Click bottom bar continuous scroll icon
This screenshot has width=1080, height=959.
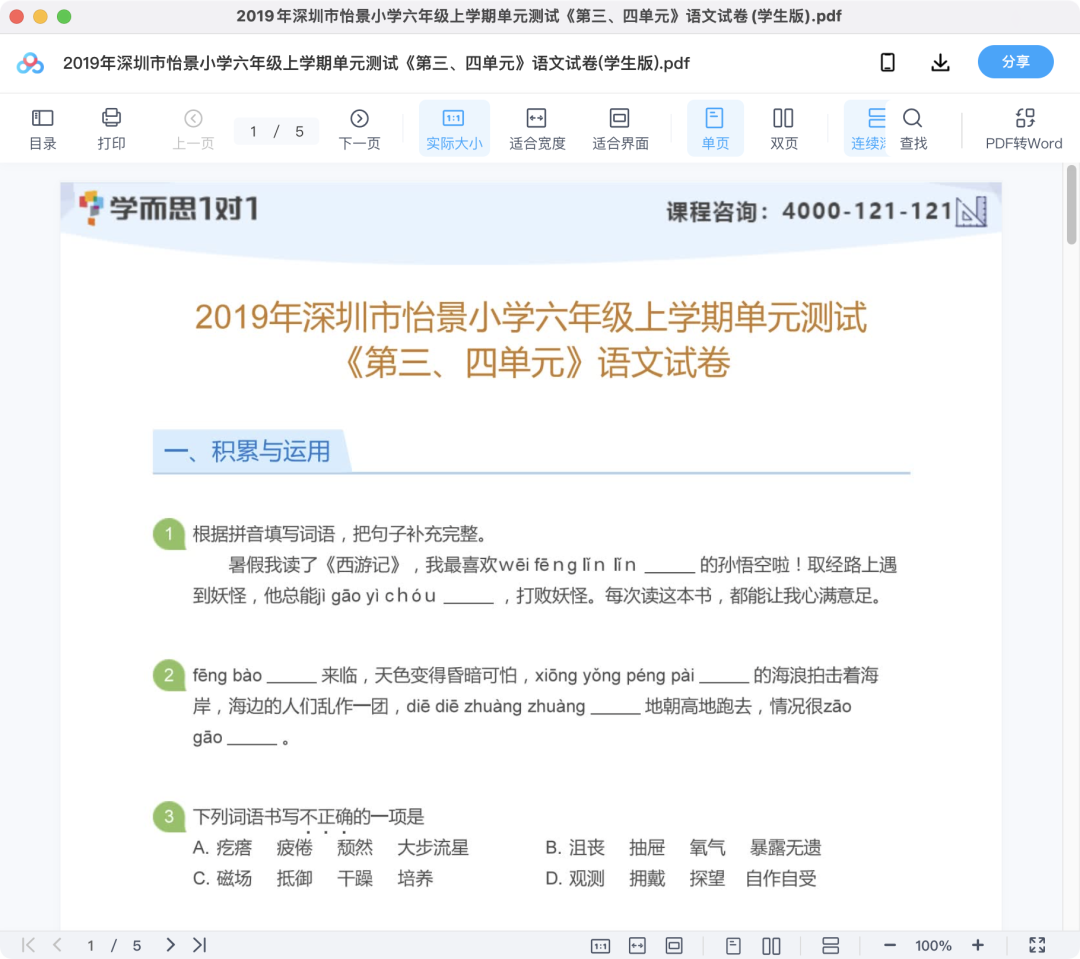831,946
